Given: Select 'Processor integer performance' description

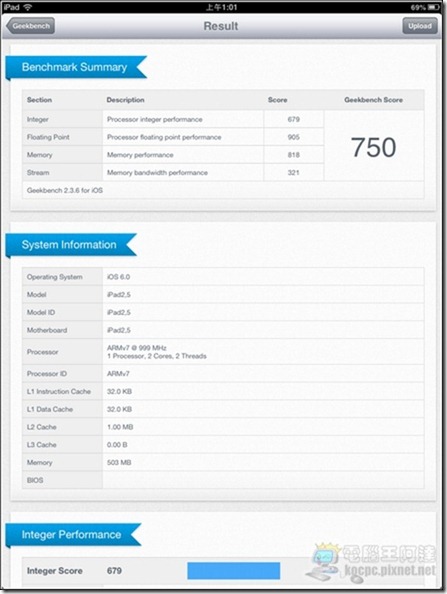Looking at the screenshot, I should coord(155,119).
